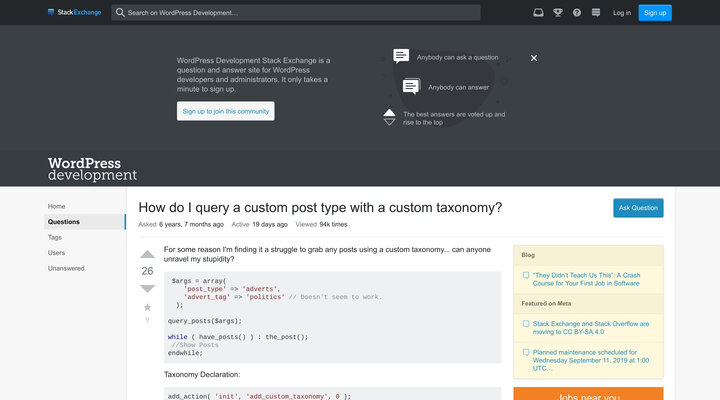
Task: Click the Ask Question button
Action: pos(638,208)
